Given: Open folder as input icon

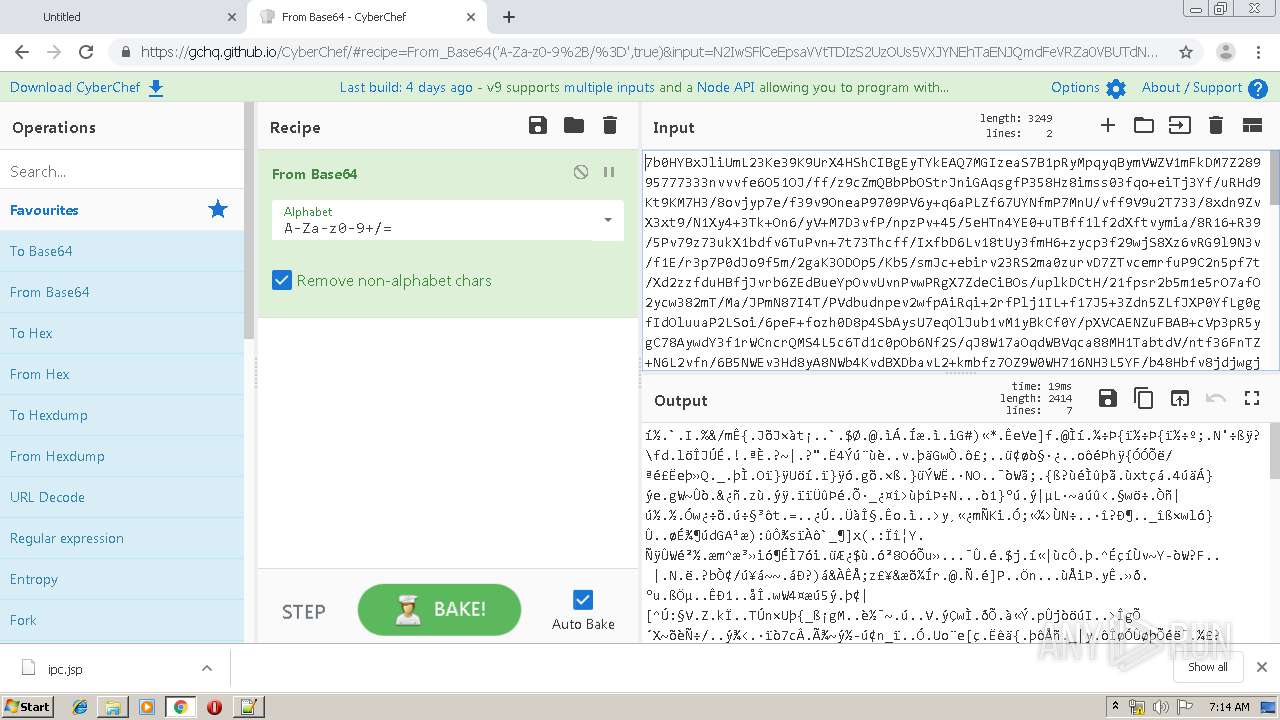Looking at the screenshot, I should (1143, 125).
